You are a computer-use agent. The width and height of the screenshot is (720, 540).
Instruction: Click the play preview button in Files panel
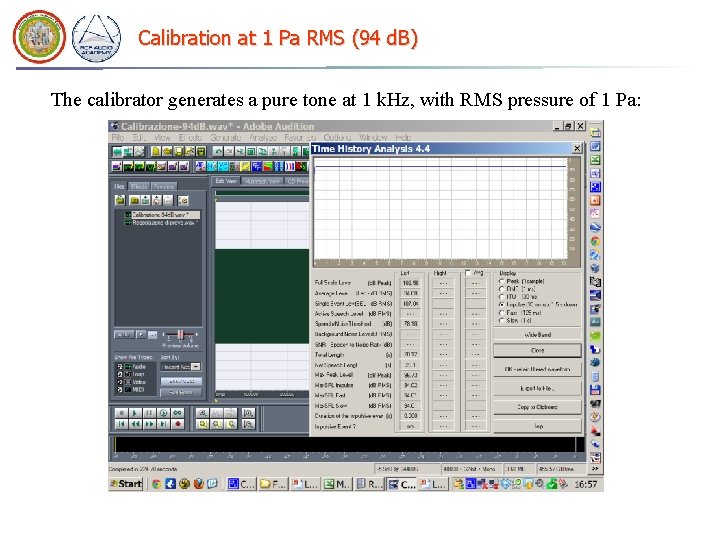point(141,335)
